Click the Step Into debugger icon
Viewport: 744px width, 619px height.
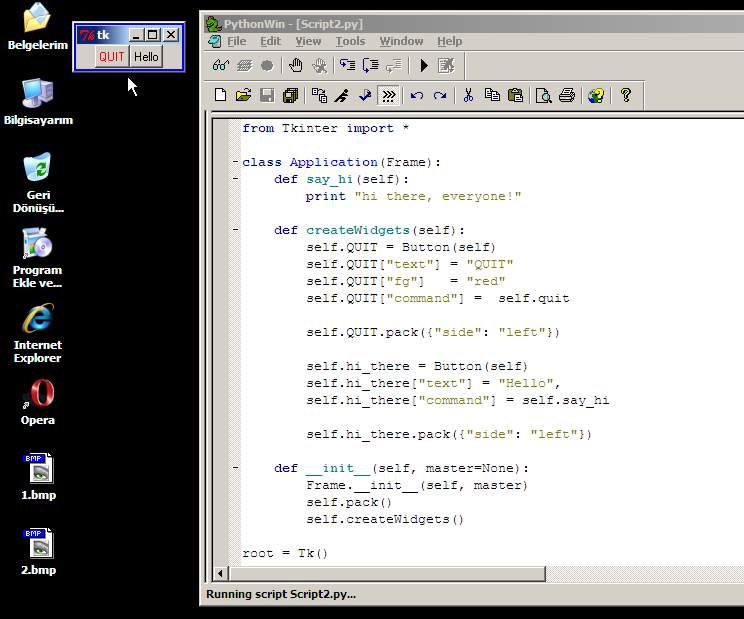(347, 65)
